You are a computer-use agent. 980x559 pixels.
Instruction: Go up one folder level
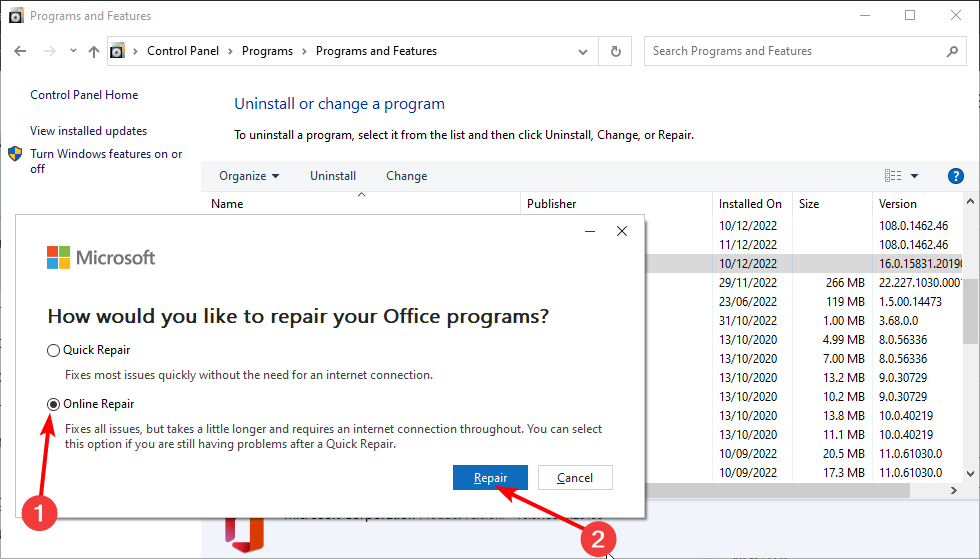click(94, 51)
